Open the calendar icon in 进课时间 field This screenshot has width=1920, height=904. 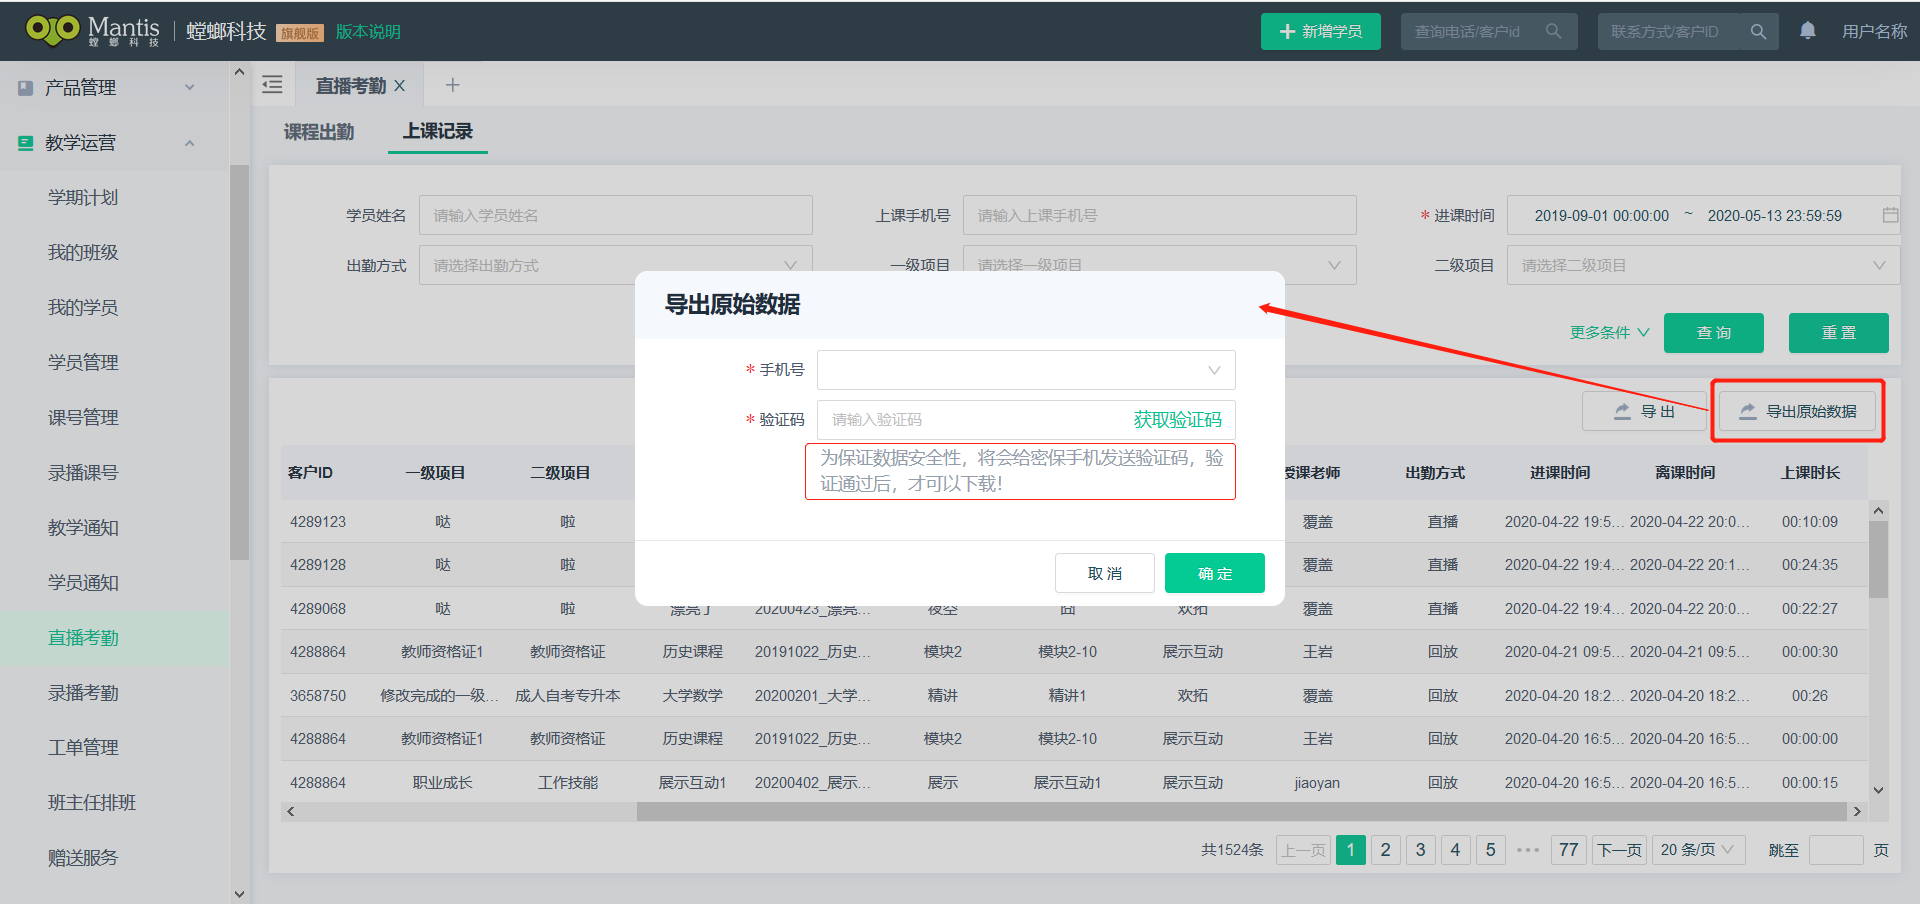pos(1890,215)
